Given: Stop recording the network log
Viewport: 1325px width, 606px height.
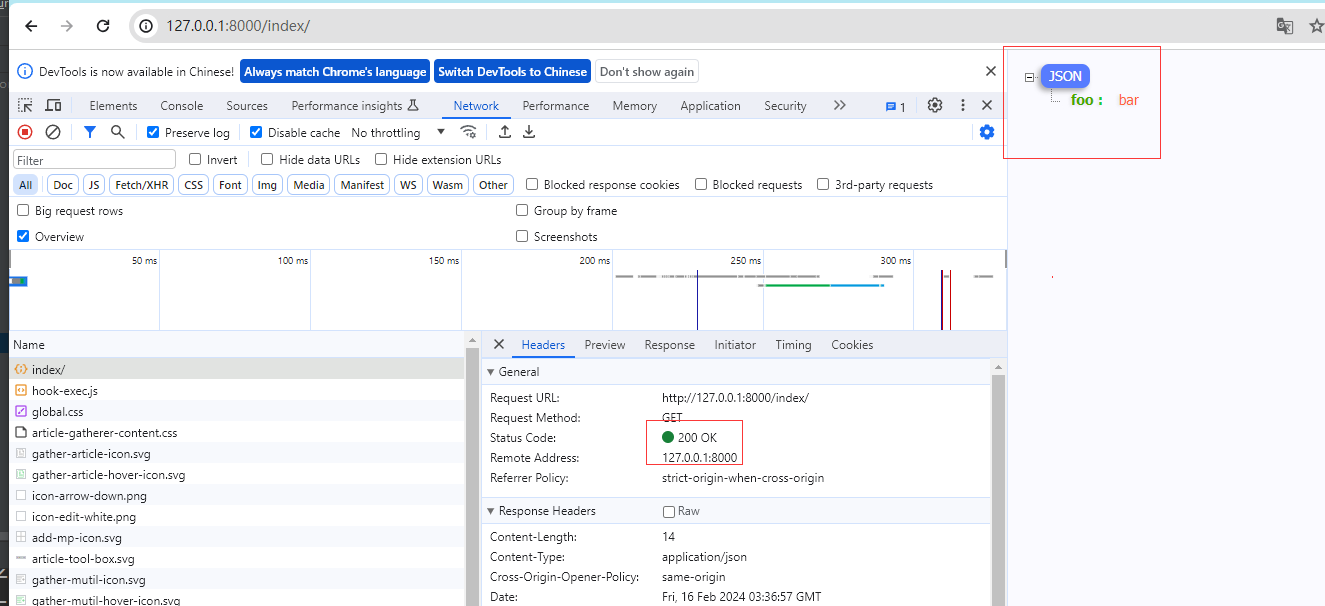Looking at the screenshot, I should 25,132.
